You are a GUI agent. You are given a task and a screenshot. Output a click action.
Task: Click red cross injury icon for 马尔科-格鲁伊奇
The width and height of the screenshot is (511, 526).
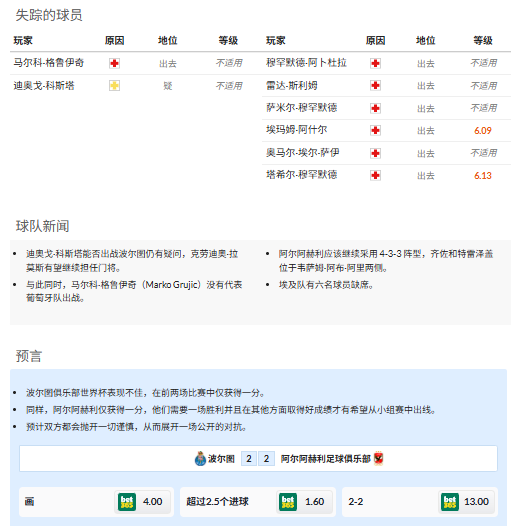pyautogui.click(x=114, y=63)
